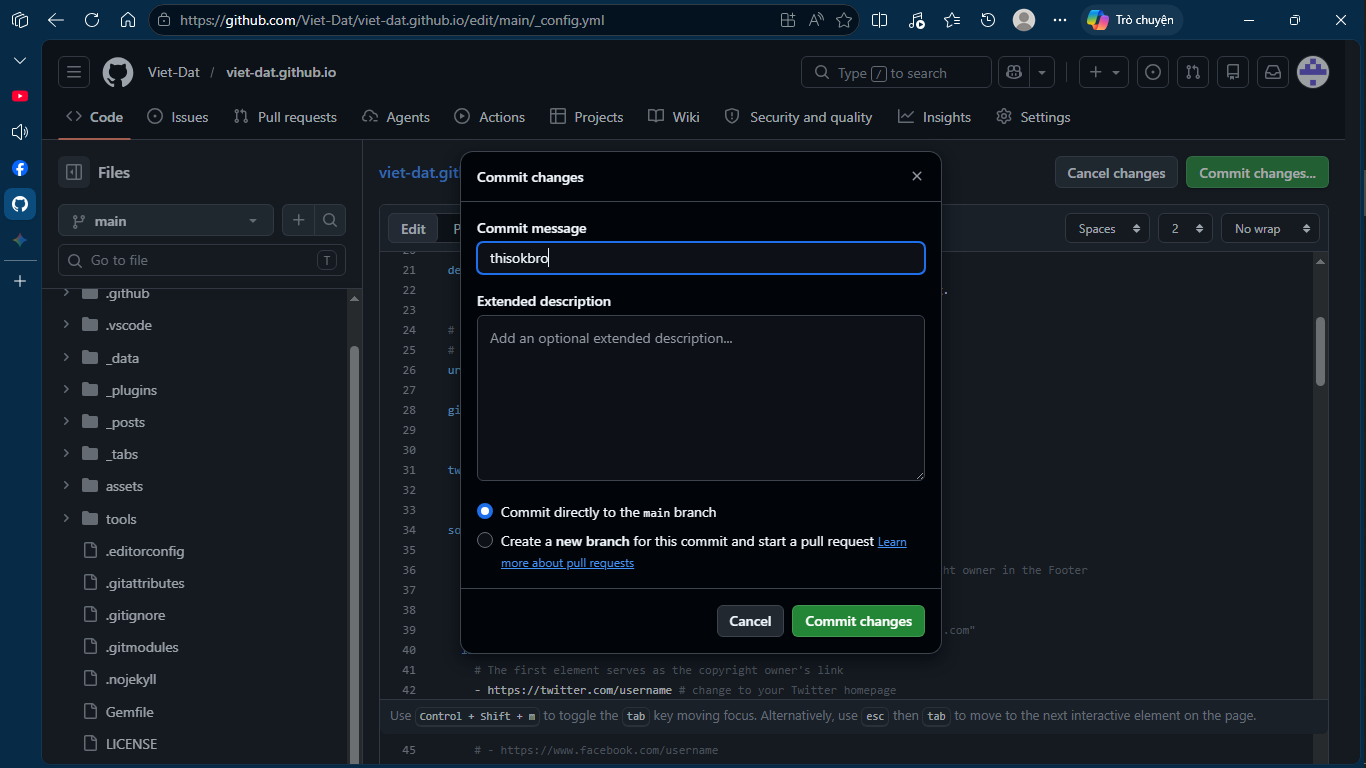Open the .gitignore file
The height and width of the screenshot is (768, 1366).
tap(136, 615)
